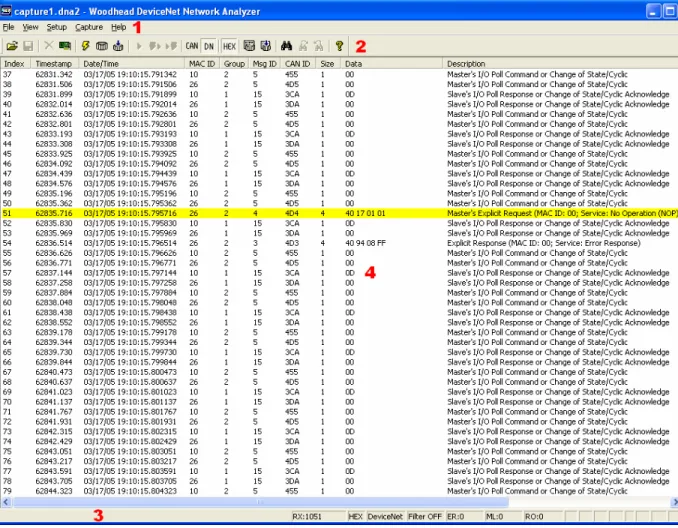
Task: Click the disabled Save floppy disk icon
Action: click(x=29, y=46)
